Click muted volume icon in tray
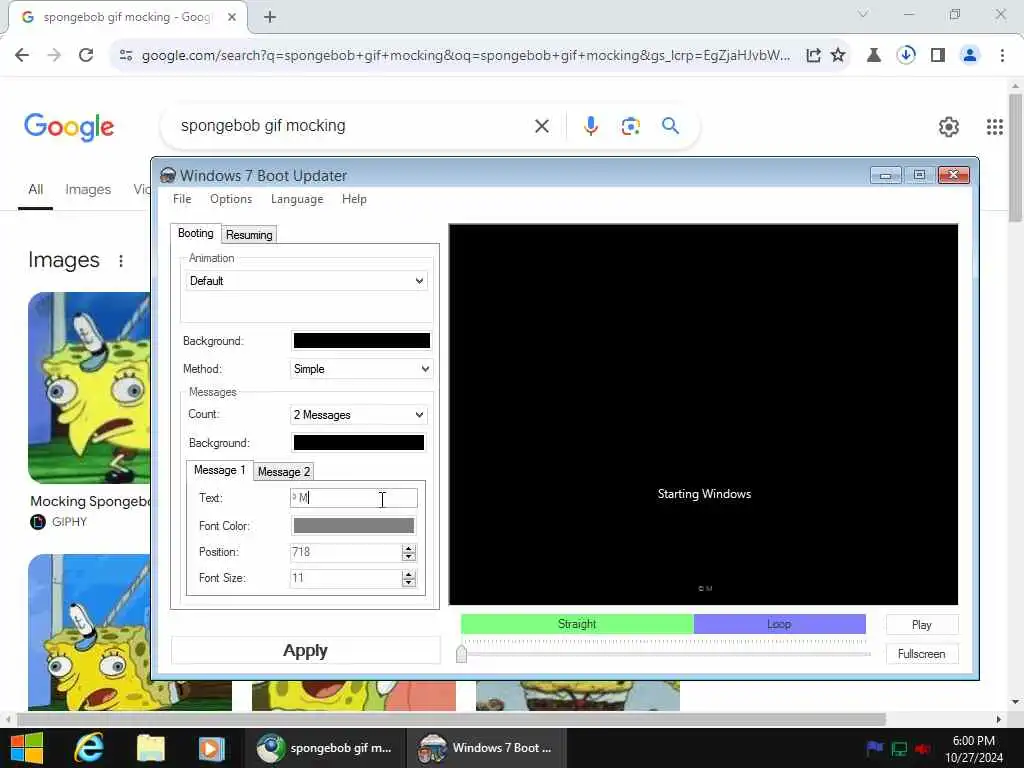The image size is (1024, 768). (x=923, y=749)
